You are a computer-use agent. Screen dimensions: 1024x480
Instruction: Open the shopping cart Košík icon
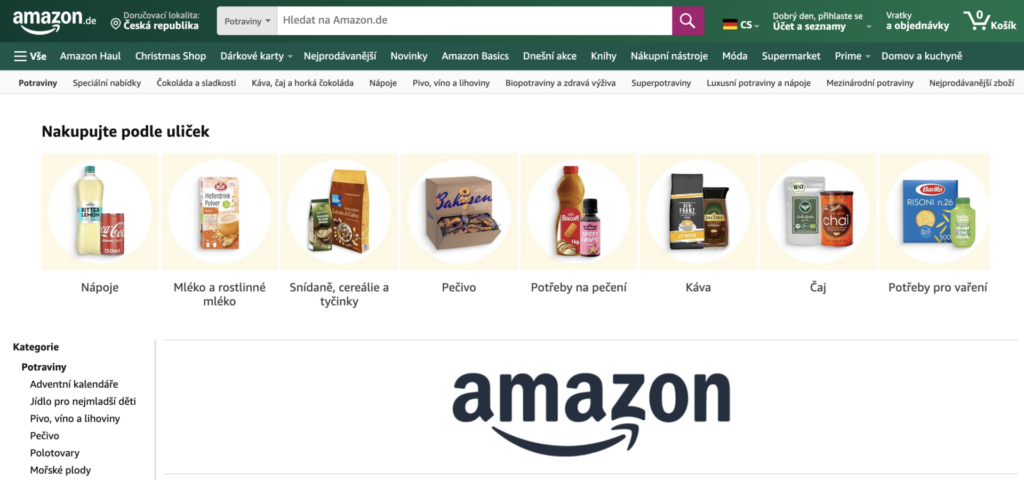[x=989, y=21]
